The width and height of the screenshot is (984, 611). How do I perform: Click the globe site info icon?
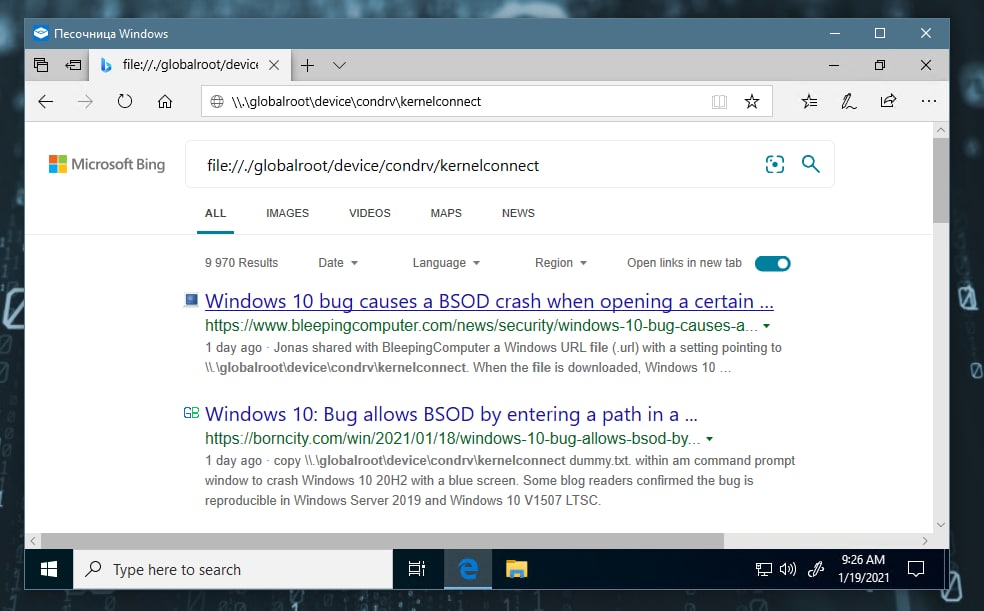(x=217, y=101)
